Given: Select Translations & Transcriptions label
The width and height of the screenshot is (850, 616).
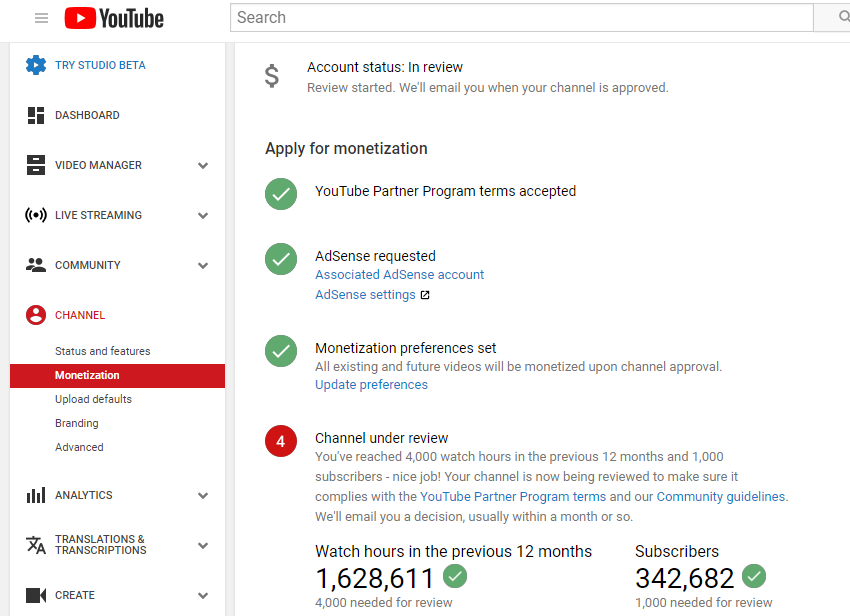Looking at the screenshot, I should [x=100, y=544].
